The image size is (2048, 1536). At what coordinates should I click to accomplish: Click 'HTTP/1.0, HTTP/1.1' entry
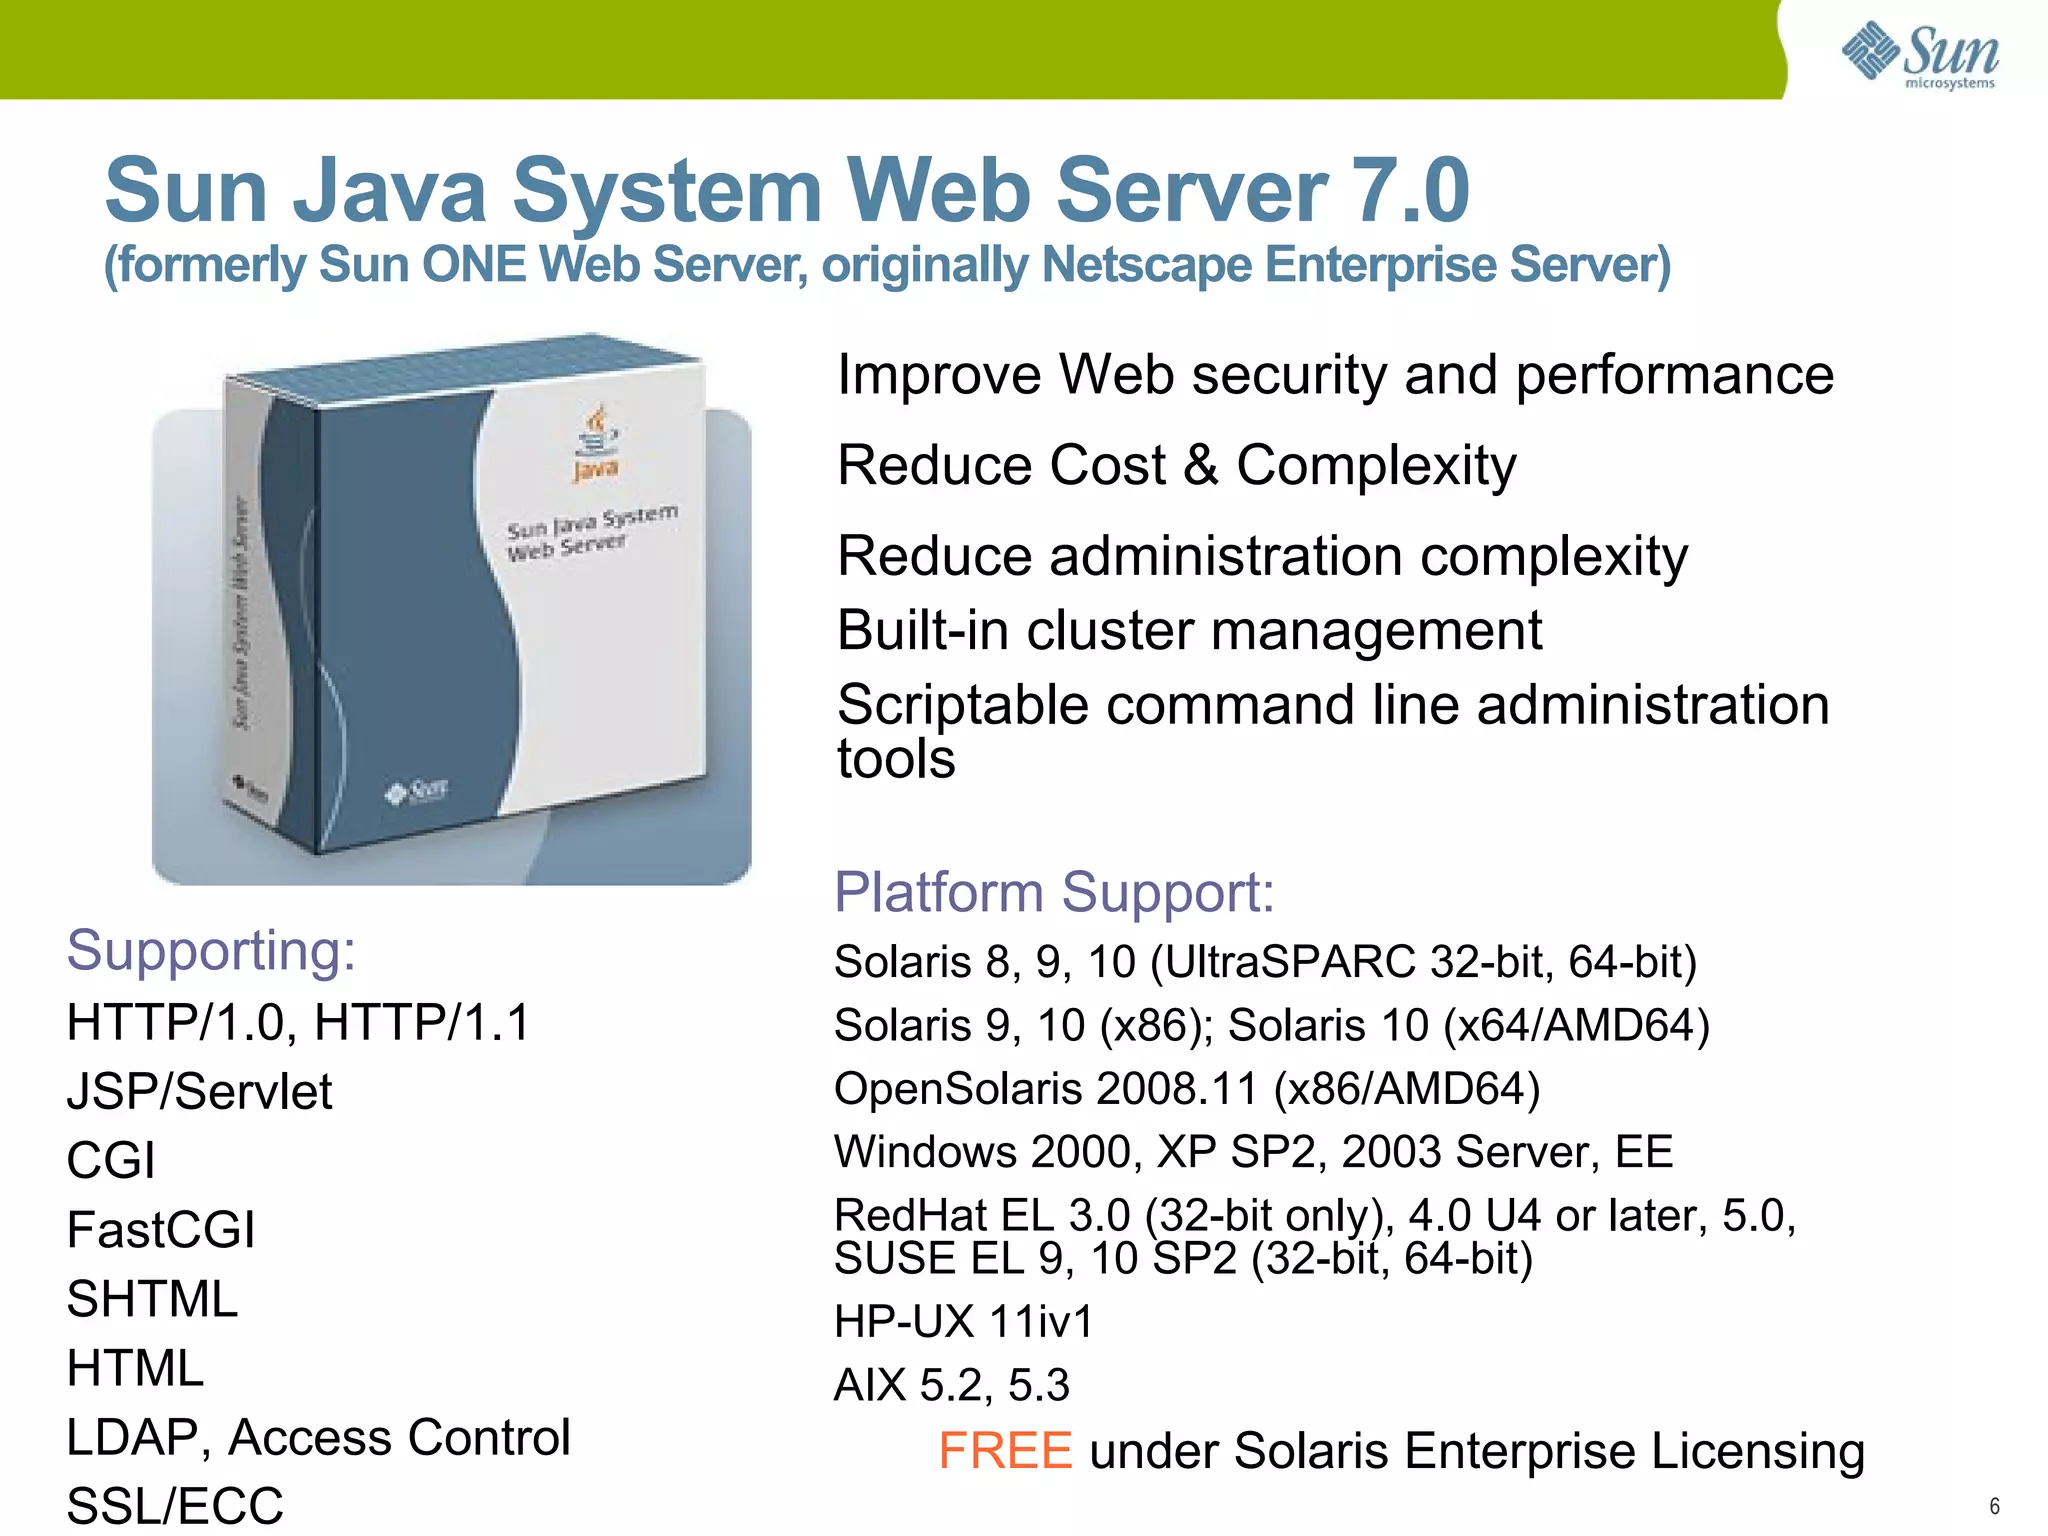(298, 1023)
